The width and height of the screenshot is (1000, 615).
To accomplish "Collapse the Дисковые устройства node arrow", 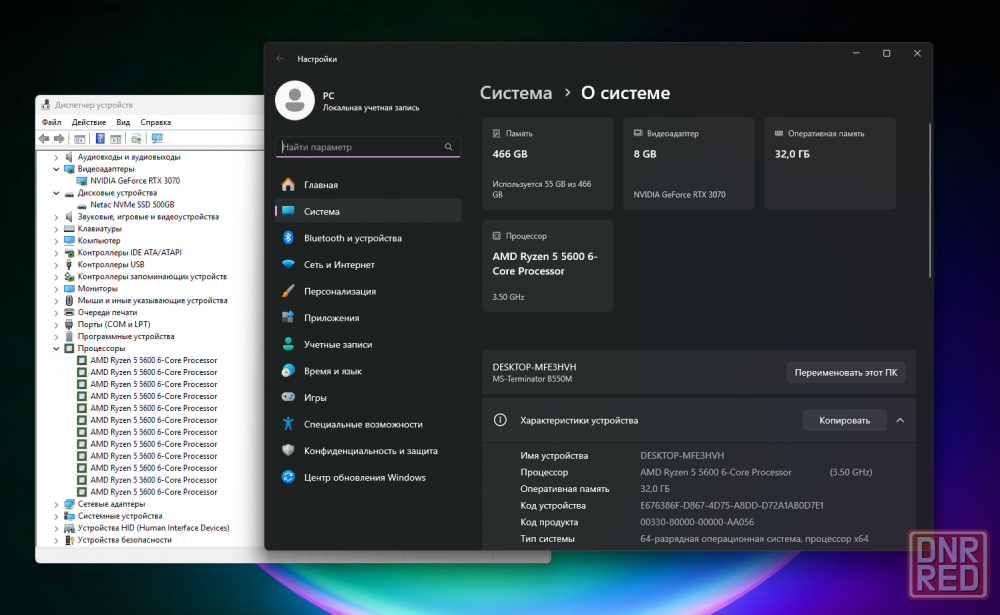I will tap(56, 193).
